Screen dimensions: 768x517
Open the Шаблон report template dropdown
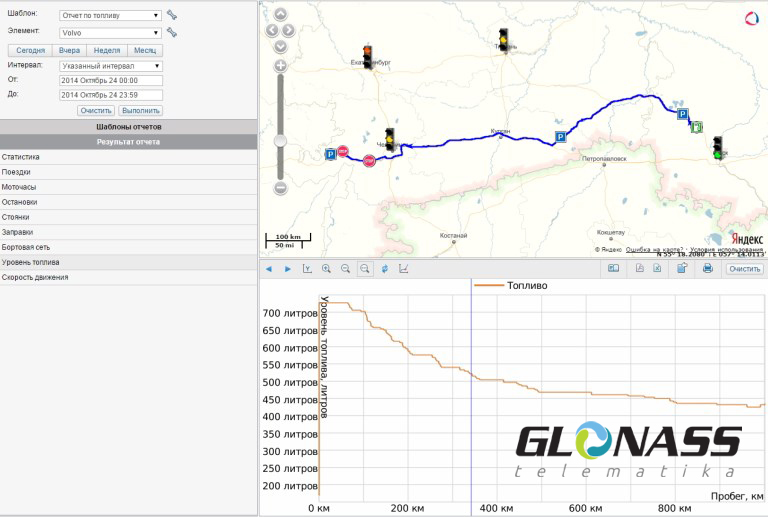click(x=109, y=16)
